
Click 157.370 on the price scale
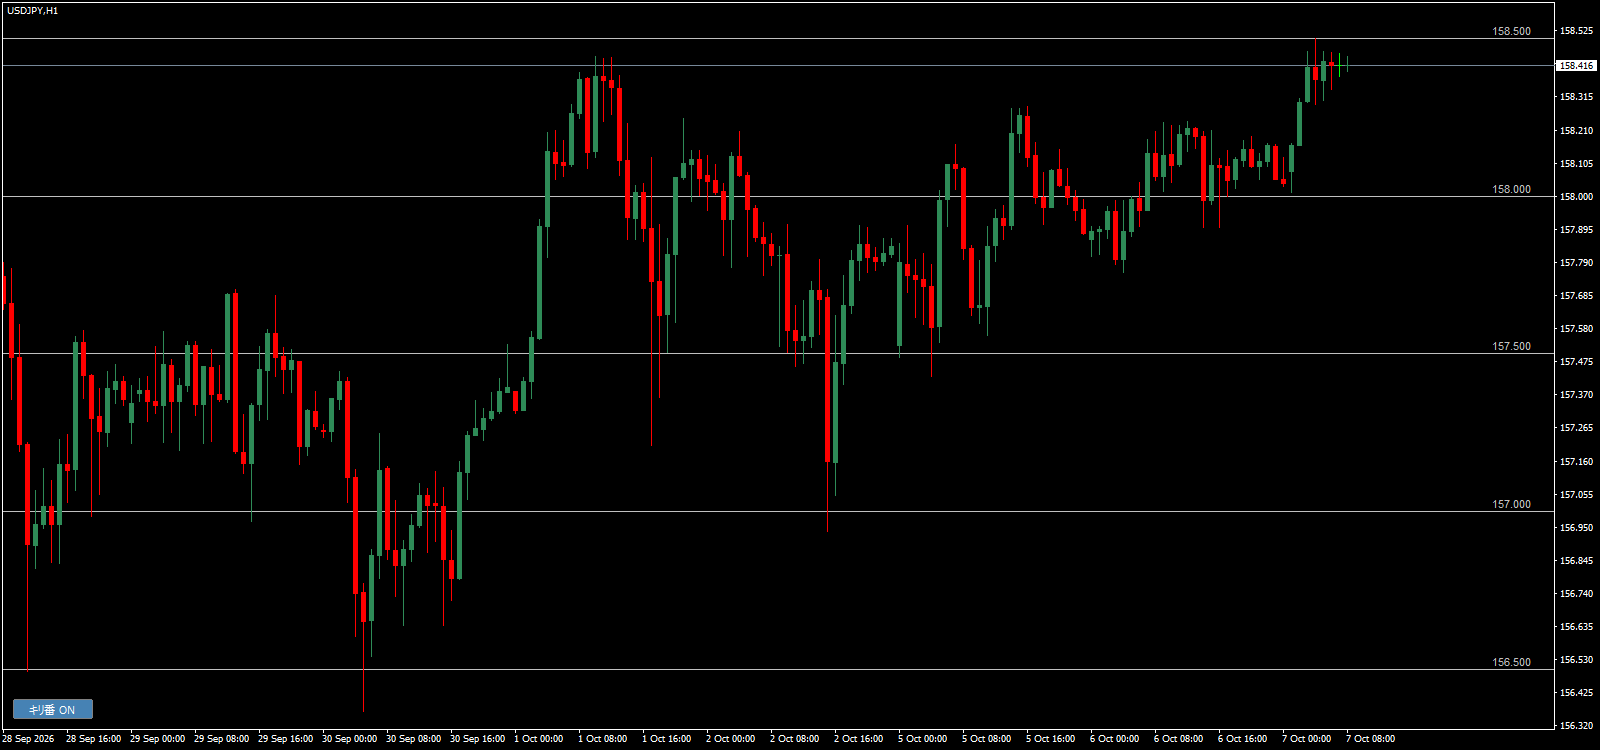click(1576, 394)
